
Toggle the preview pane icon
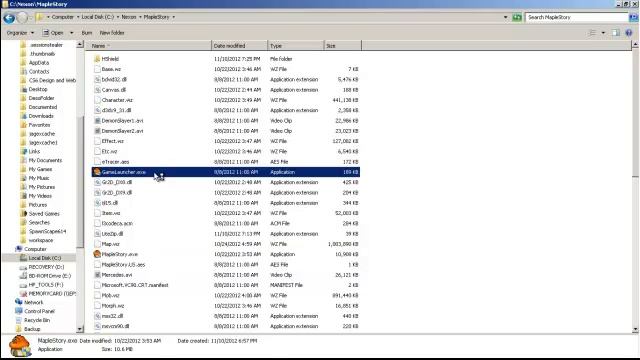pyautogui.click(x=616, y=33)
